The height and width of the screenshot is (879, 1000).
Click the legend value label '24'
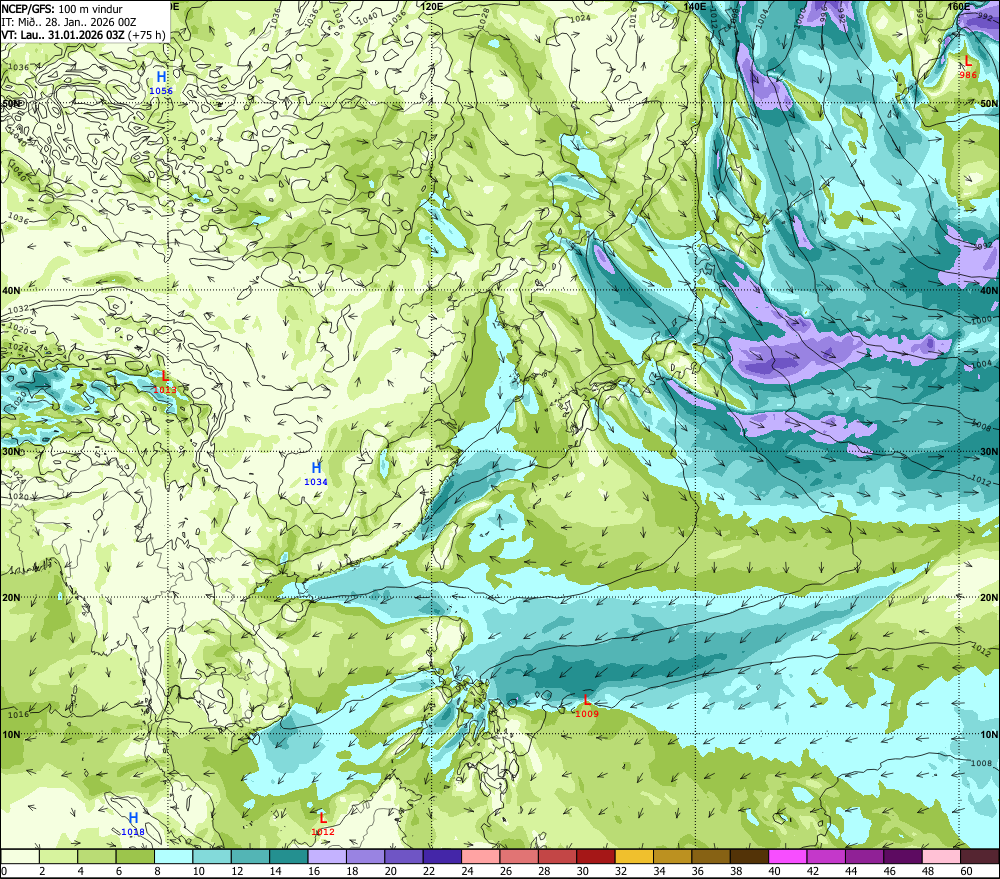point(467,871)
